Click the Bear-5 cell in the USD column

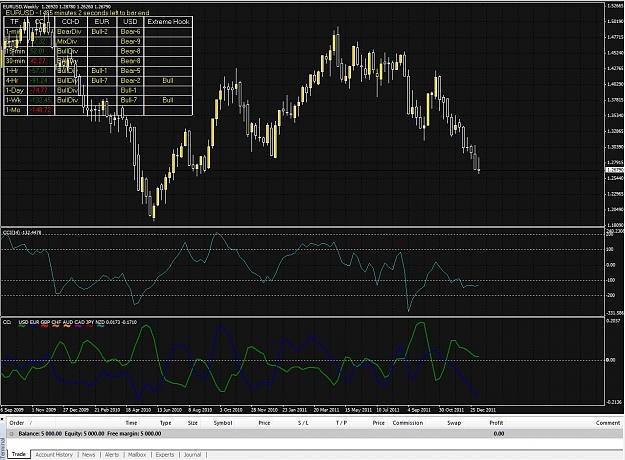click(x=130, y=71)
